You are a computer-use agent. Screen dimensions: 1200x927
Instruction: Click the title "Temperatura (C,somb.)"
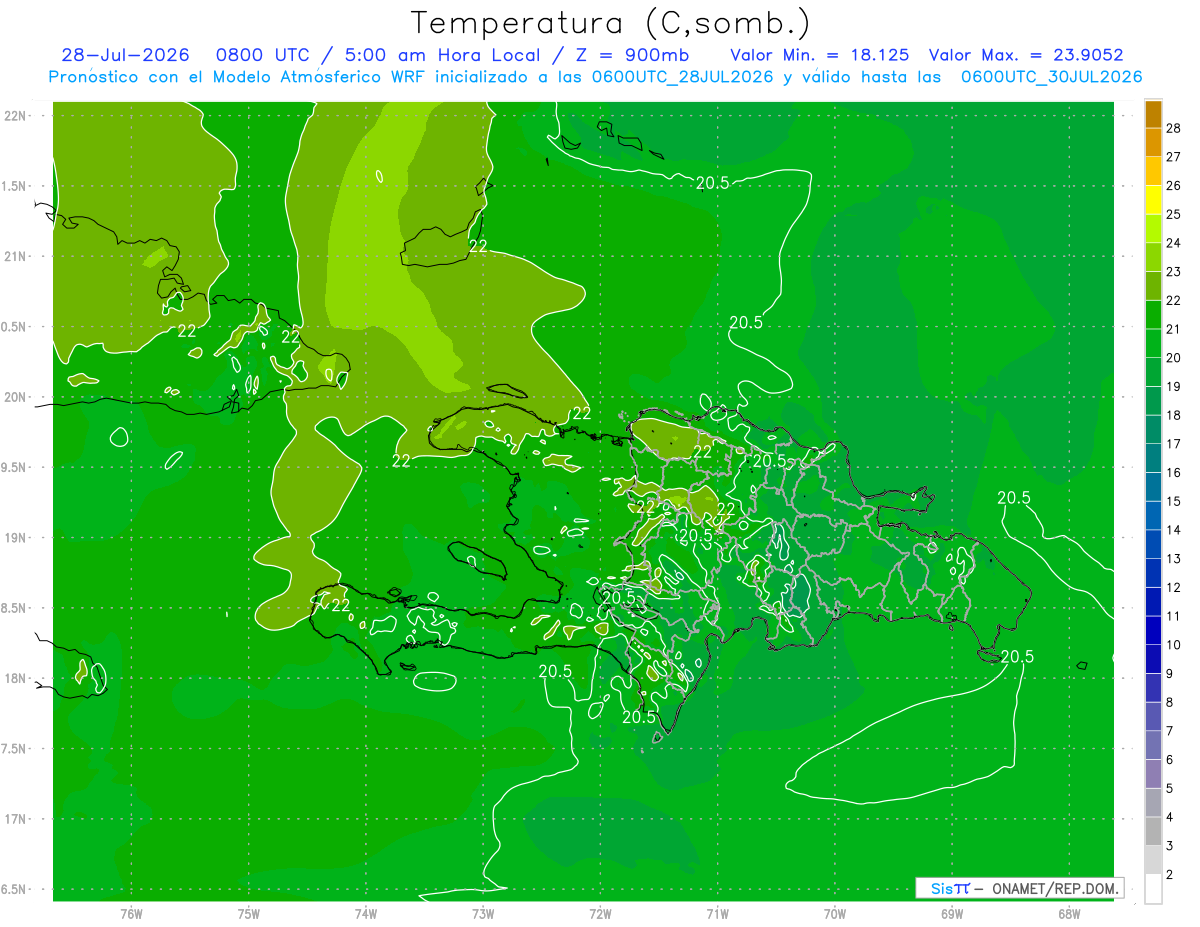[610, 23]
